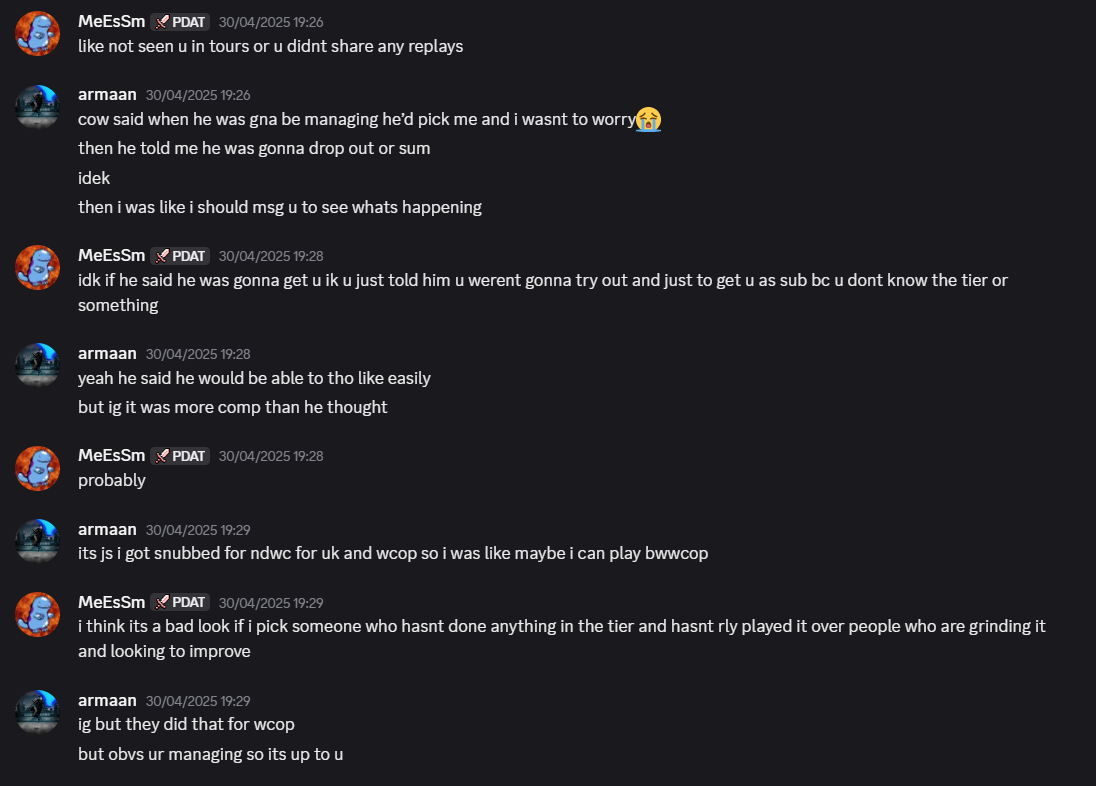Click the 19:26 timestamp on armaan's message
The height and width of the screenshot is (786, 1096).
(x=198, y=96)
